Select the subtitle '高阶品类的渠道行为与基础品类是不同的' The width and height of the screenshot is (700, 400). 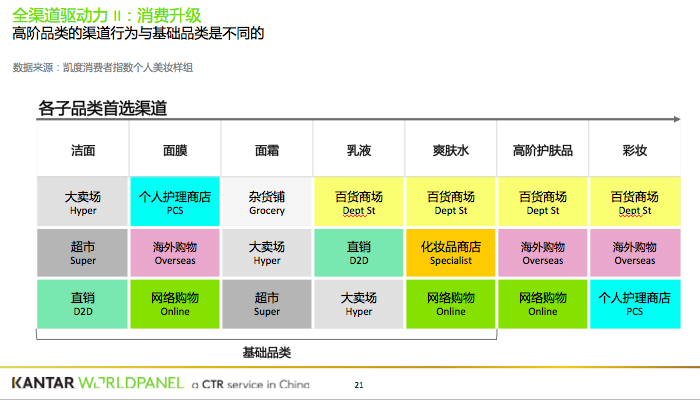pyautogui.click(x=138, y=33)
